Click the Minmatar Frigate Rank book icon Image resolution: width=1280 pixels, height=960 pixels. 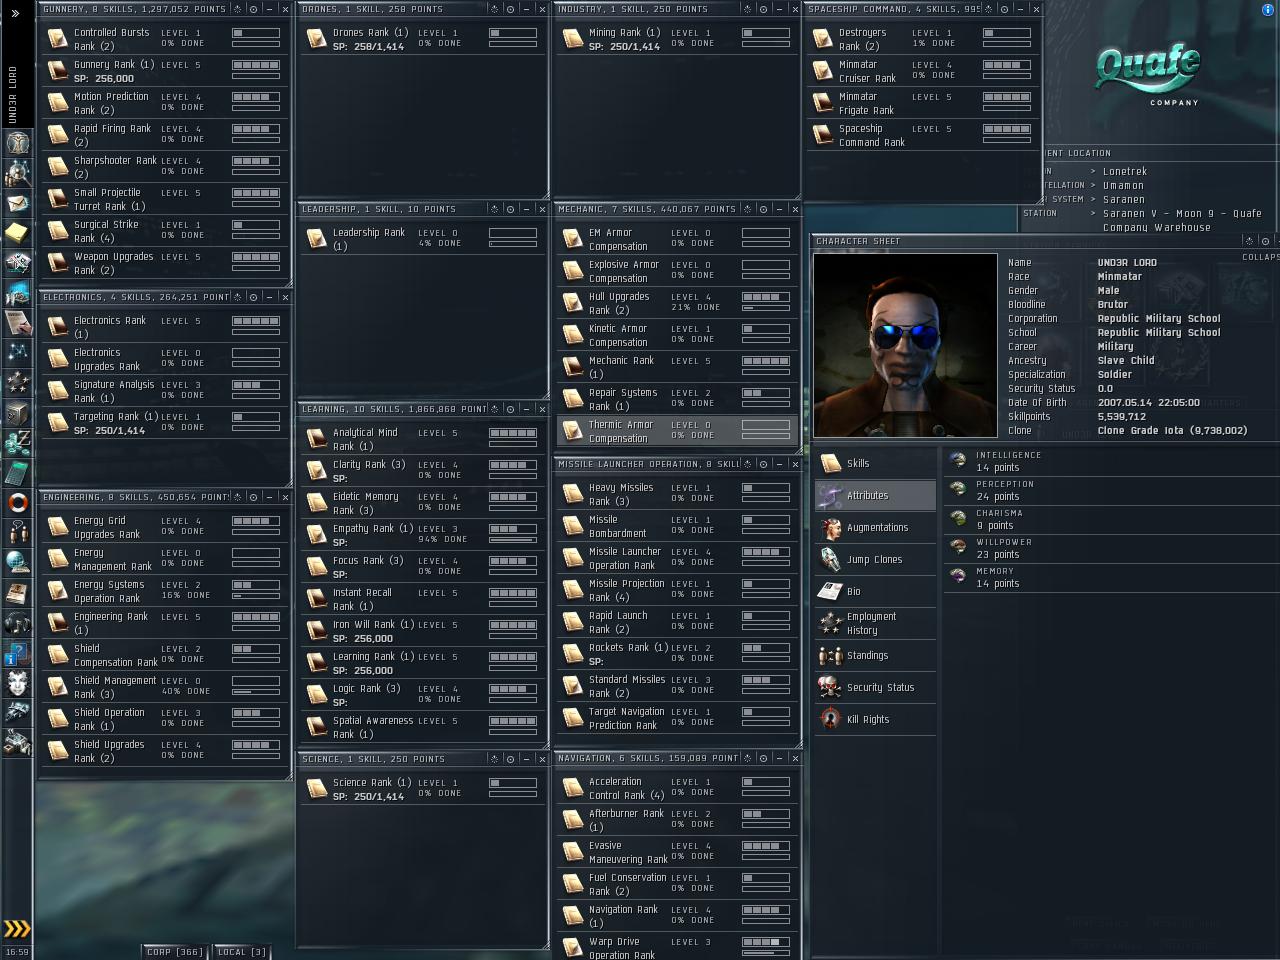click(822, 103)
